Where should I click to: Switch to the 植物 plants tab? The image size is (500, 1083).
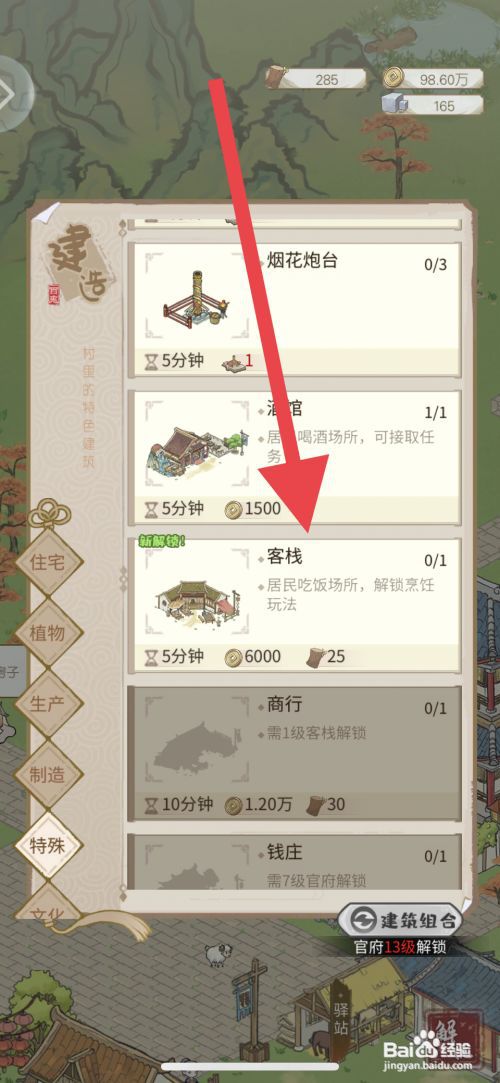click(x=48, y=632)
